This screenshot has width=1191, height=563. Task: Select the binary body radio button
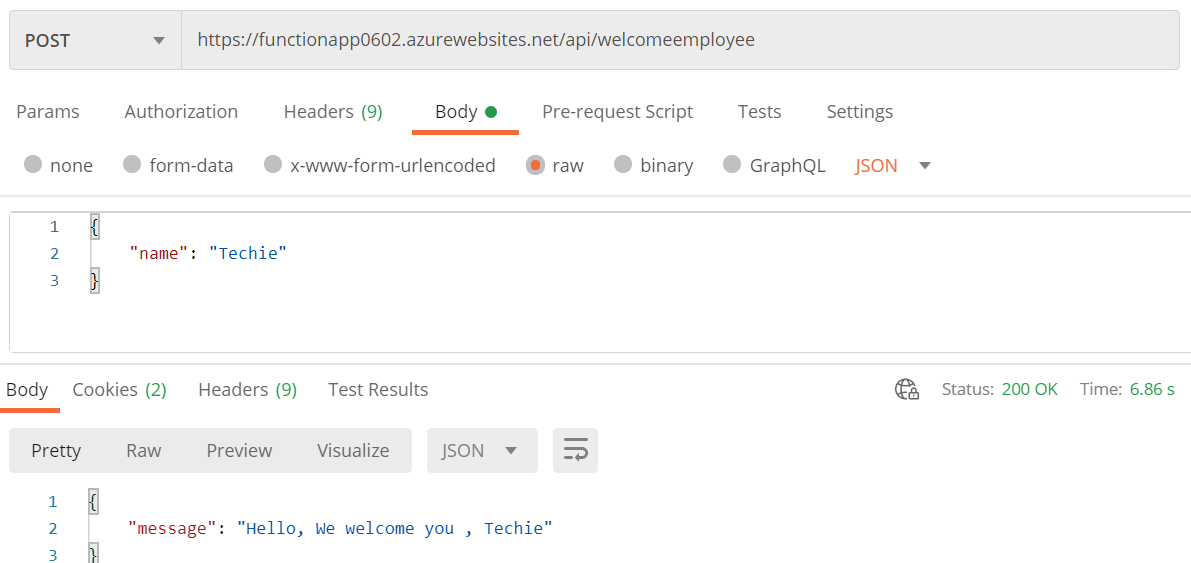pos(623,165)
